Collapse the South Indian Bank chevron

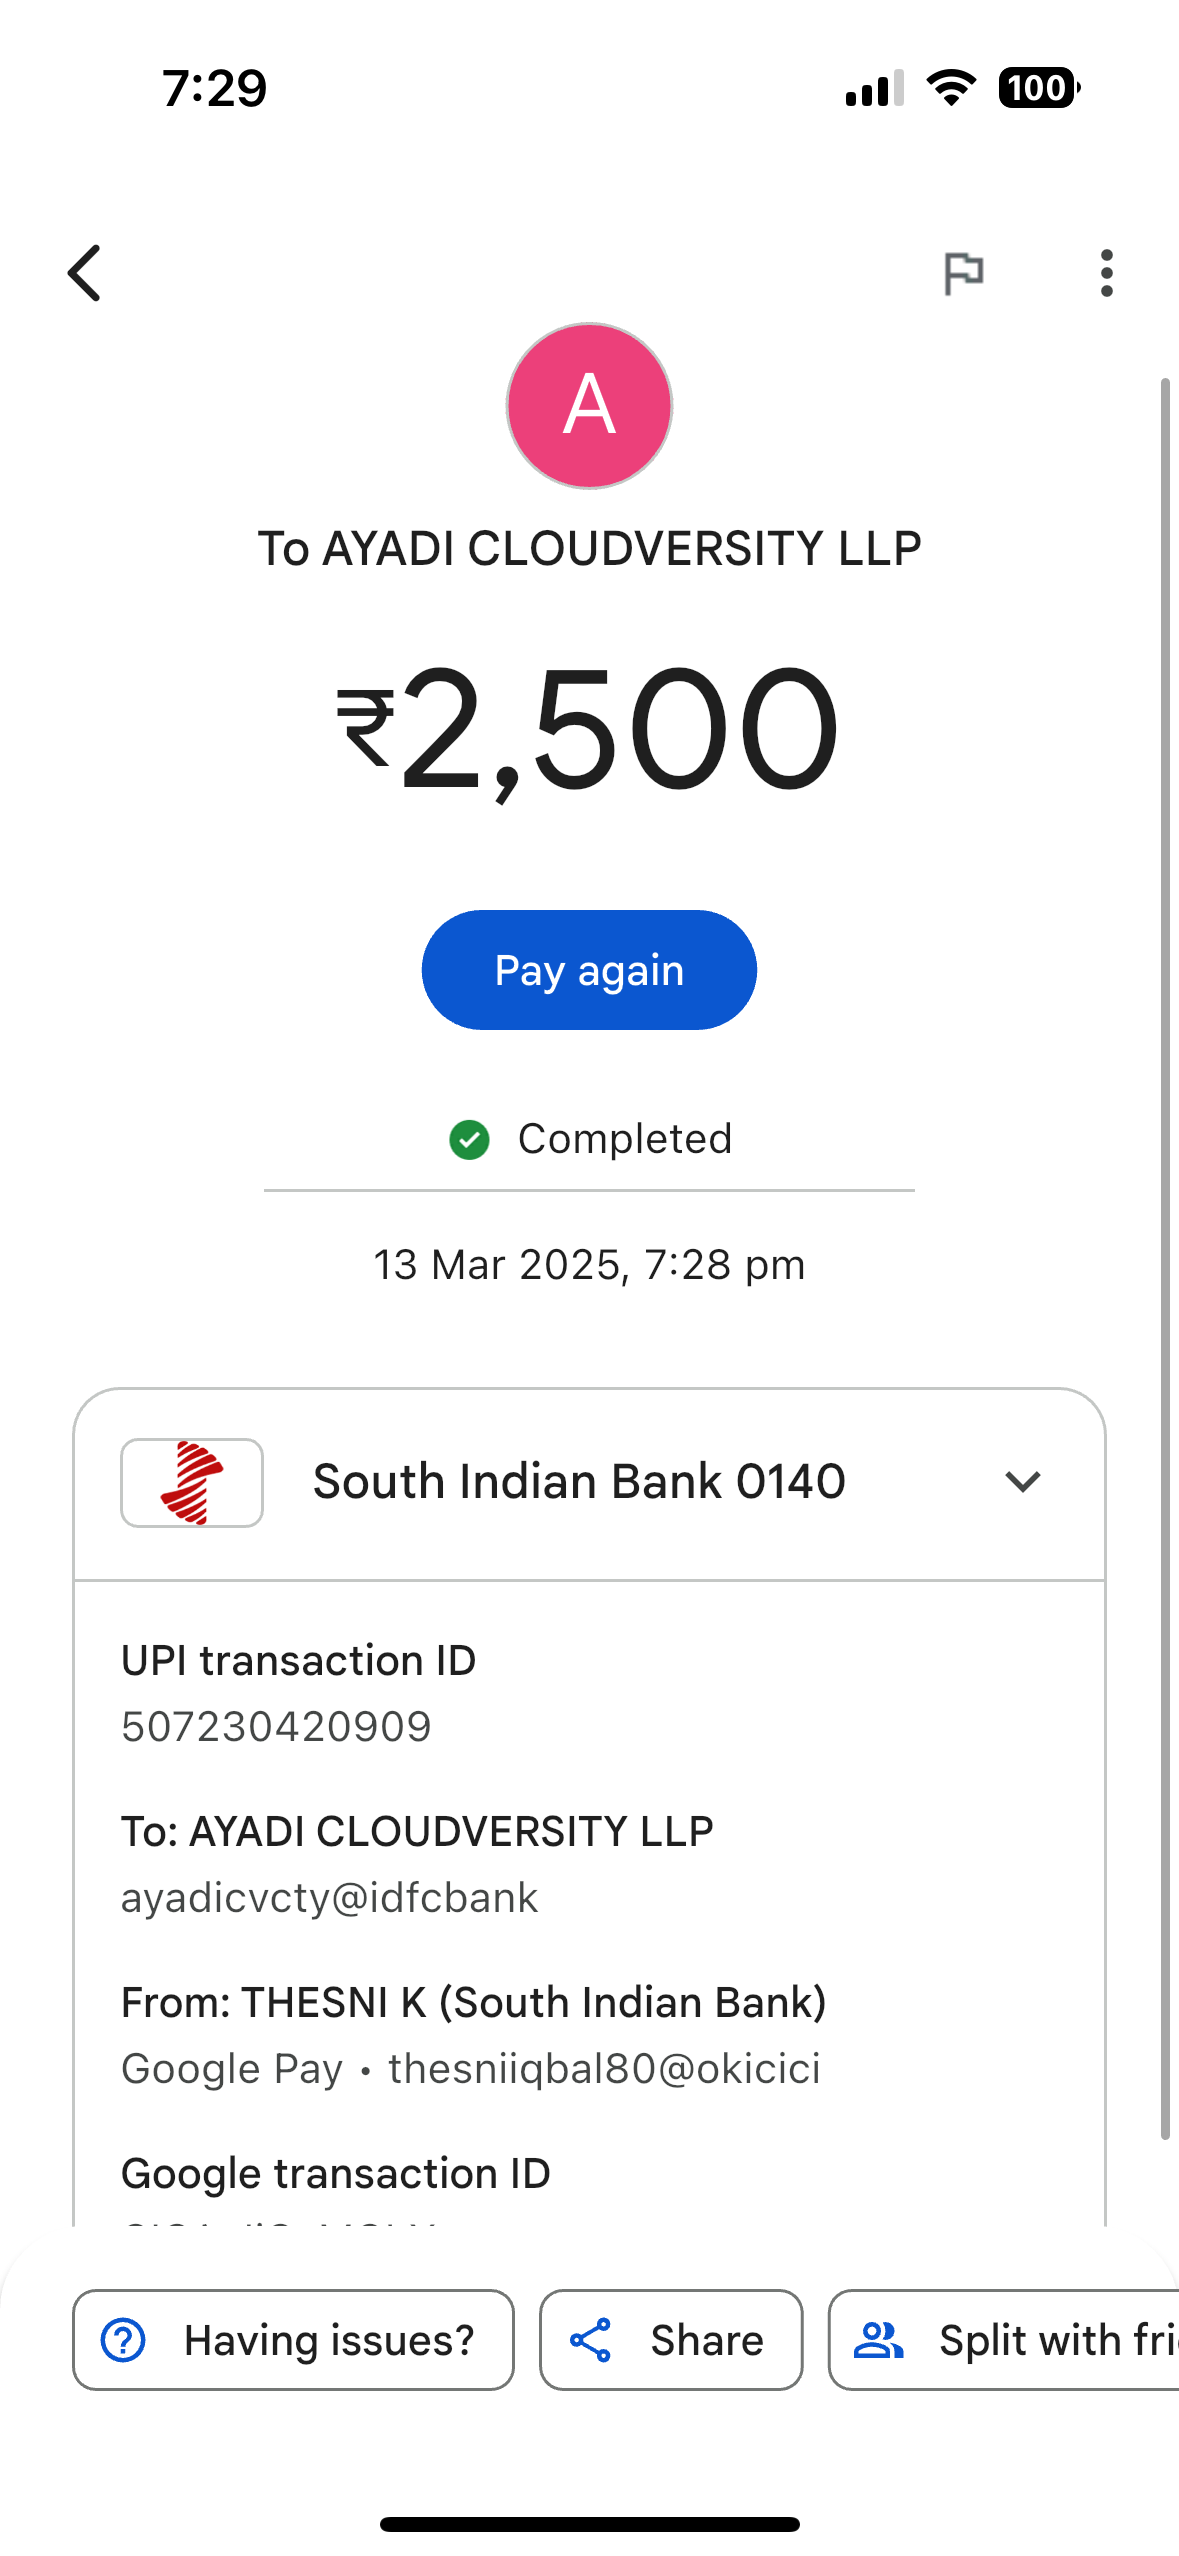point(1022,1481)
